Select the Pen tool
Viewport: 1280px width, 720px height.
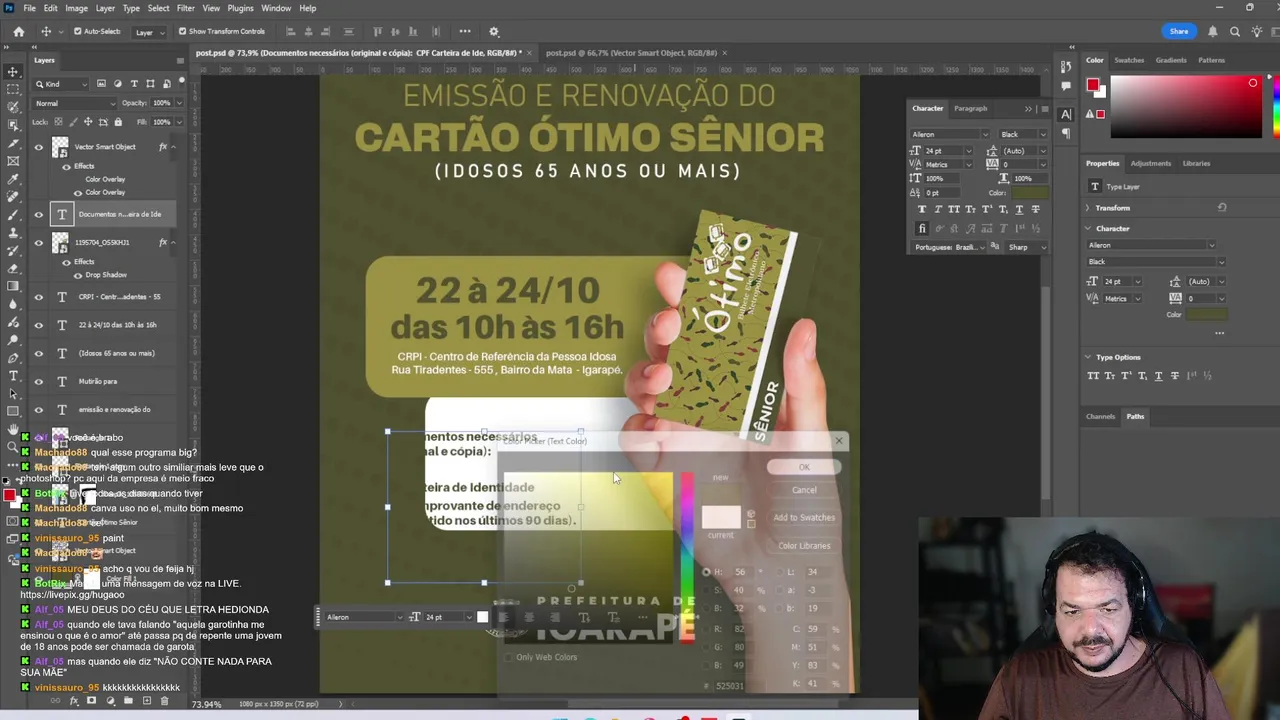coord(13,358)
